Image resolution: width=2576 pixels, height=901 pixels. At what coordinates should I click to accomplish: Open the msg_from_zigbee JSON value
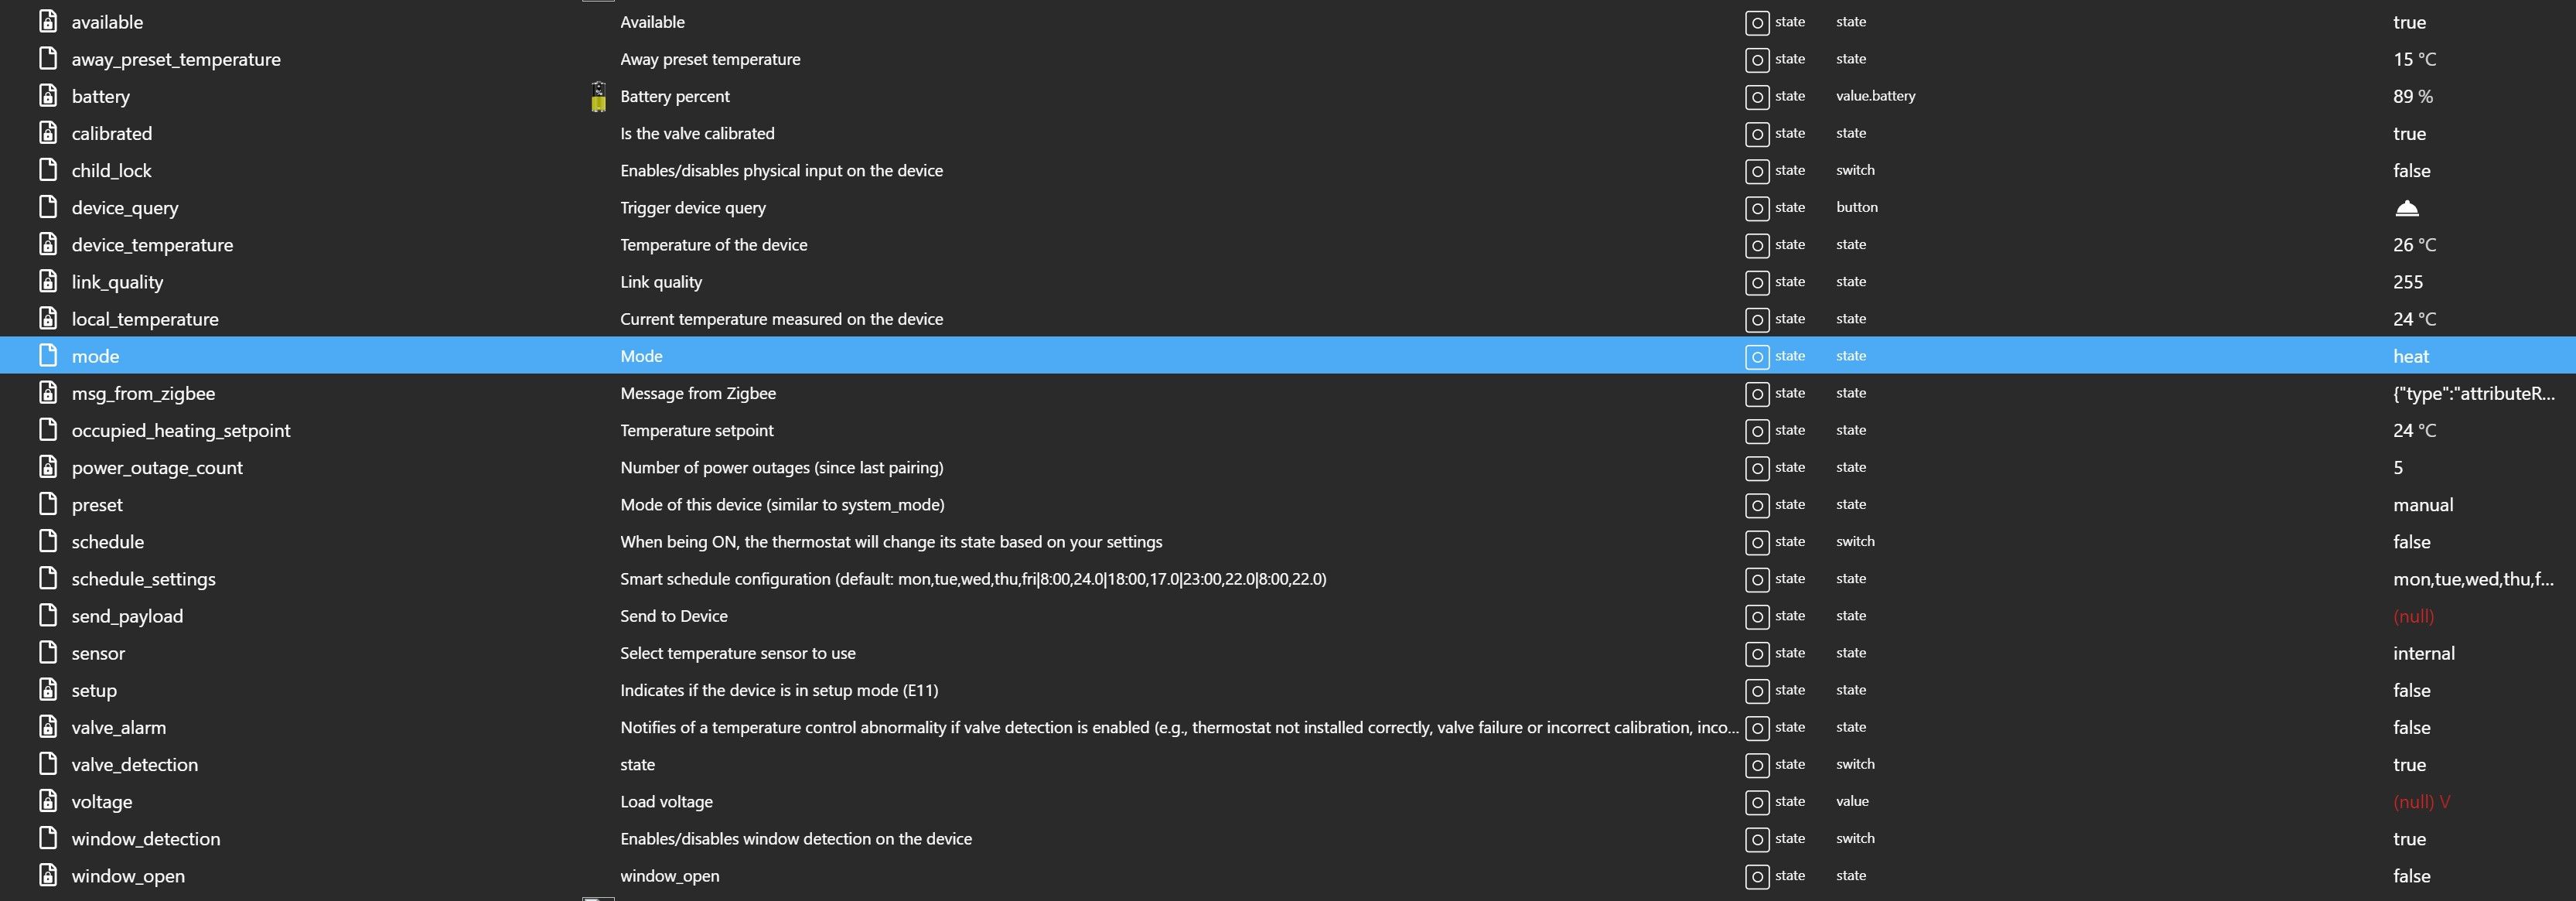[x=2473, y=394]
